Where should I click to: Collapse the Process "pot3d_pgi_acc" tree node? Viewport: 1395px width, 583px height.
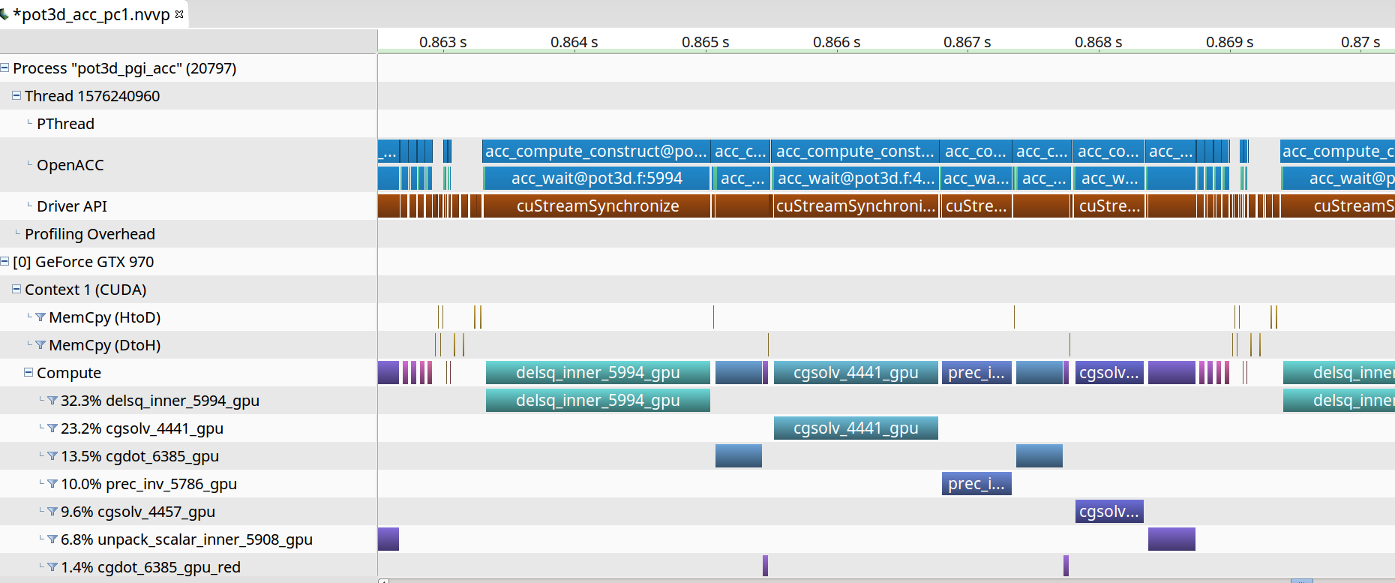pyautogui.click(x=5, y=69)
